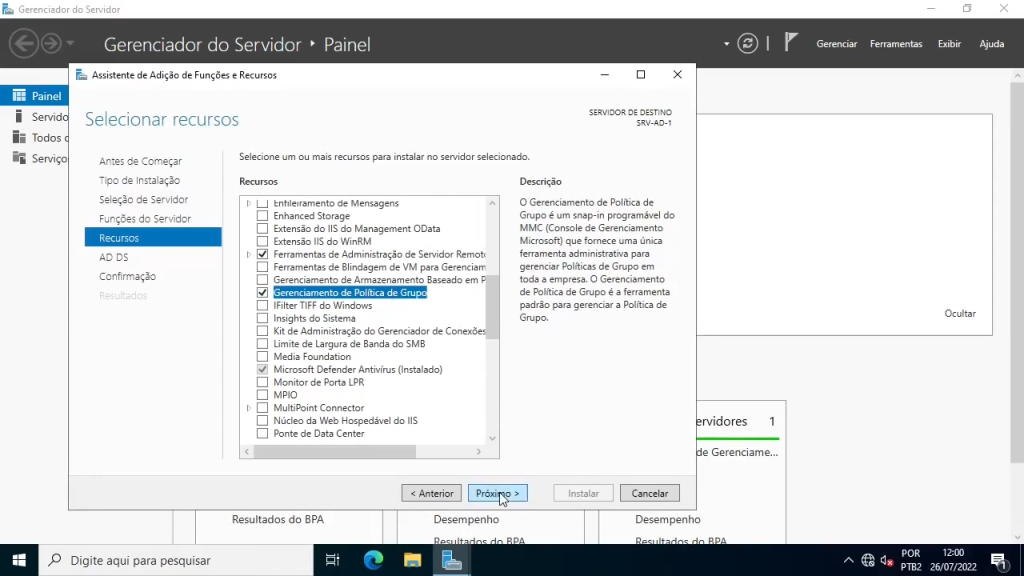Cancel the add roles wizard
Image resolution: width=1024 pixels, height=576 pixels.
(650, 494)
